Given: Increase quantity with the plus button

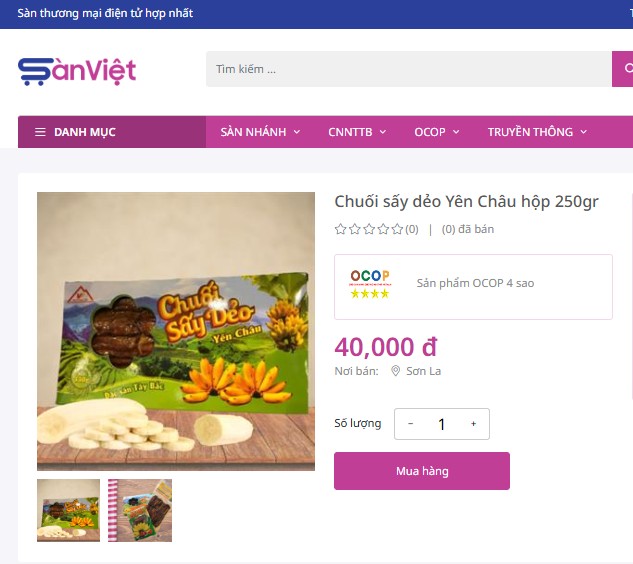Looking at the screenshot, I should 474,424.
